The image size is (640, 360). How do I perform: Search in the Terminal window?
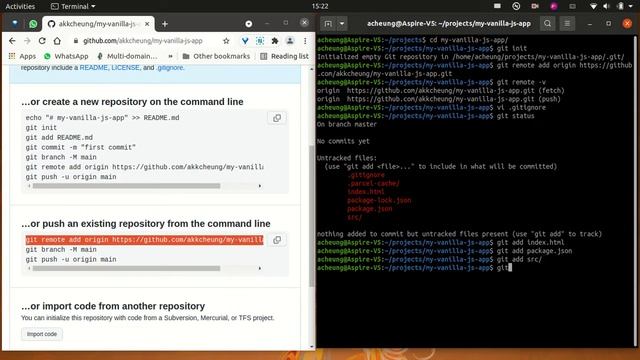[547, 24]
